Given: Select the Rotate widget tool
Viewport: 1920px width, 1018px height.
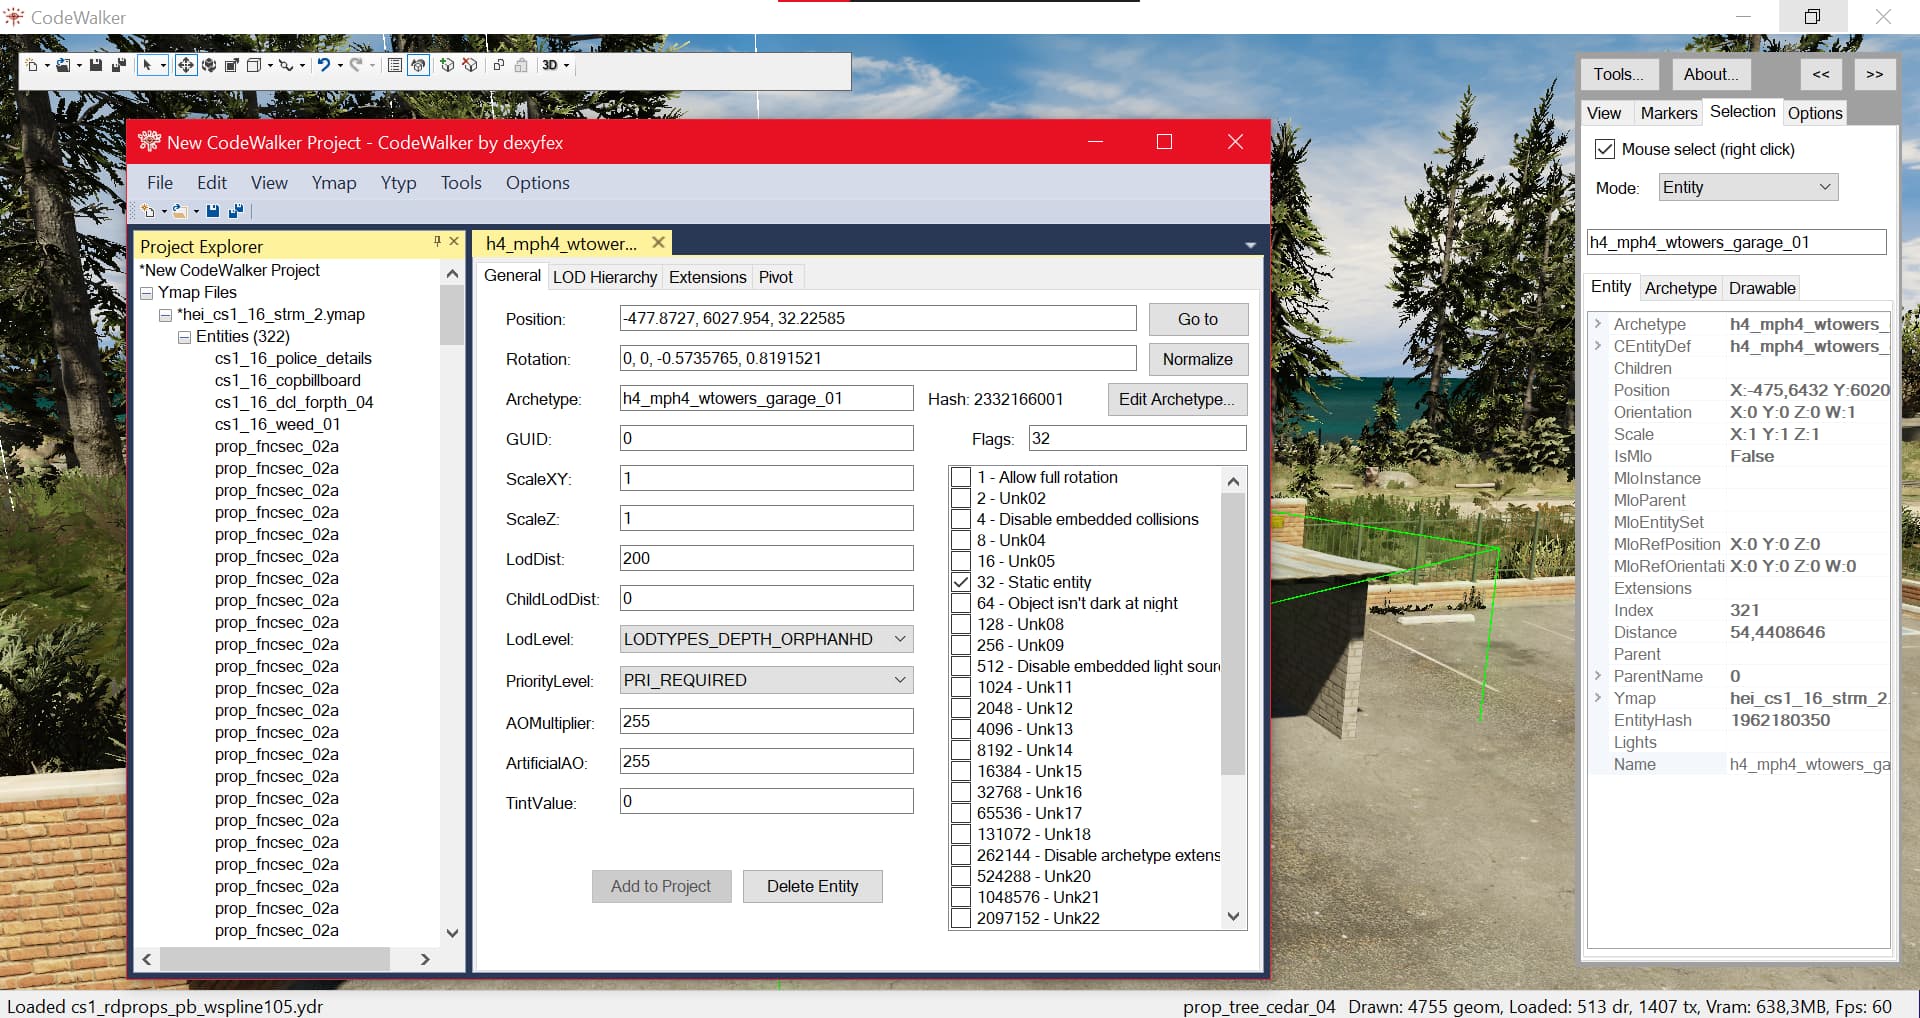Looking at the screenshot, I should point(209,66).
